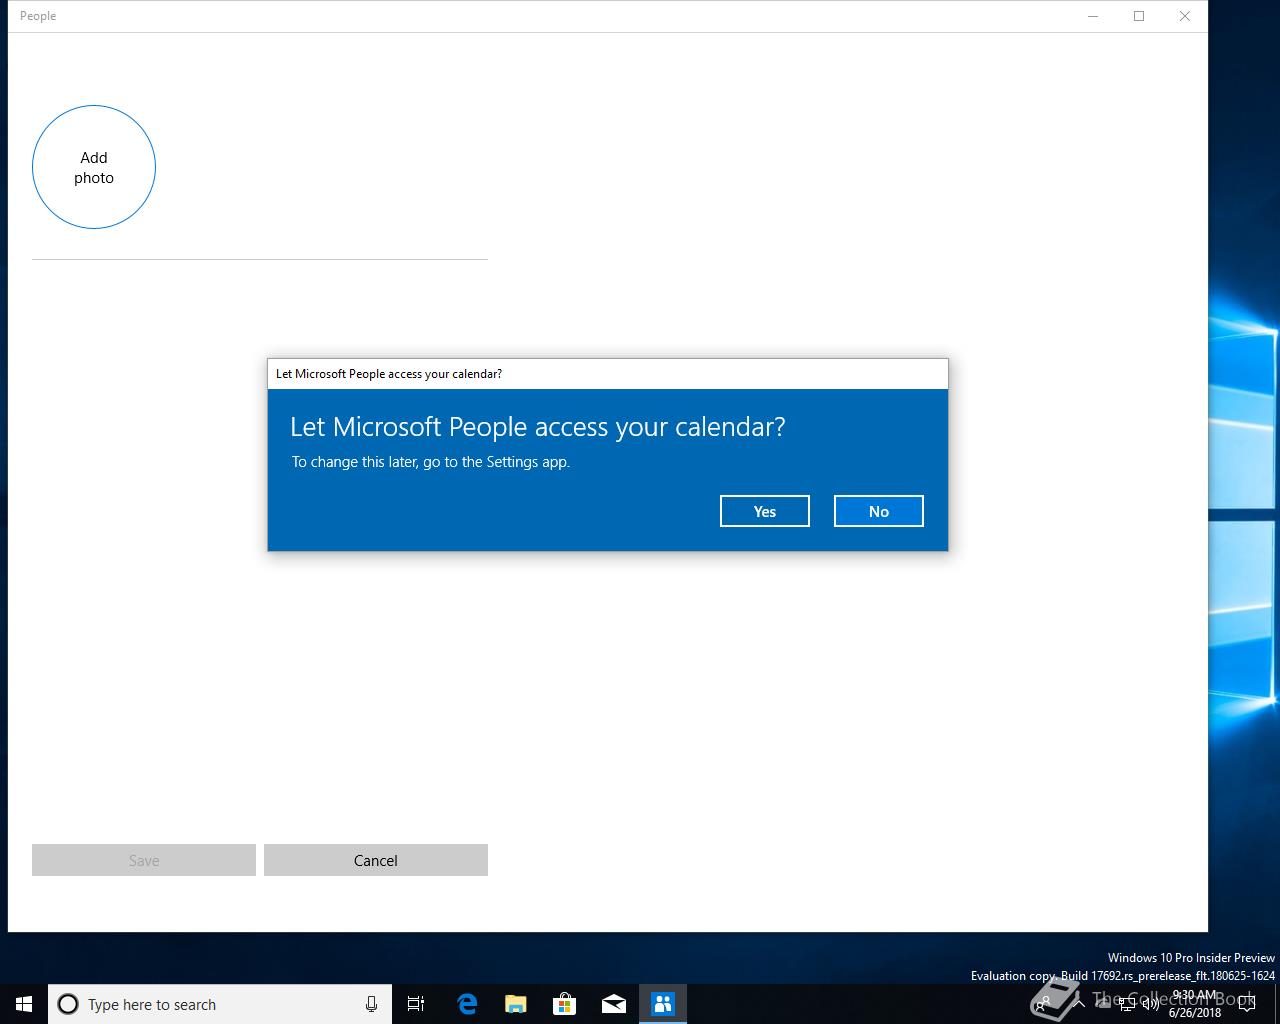Show hidden system tray icons

pos(1078,1004)
